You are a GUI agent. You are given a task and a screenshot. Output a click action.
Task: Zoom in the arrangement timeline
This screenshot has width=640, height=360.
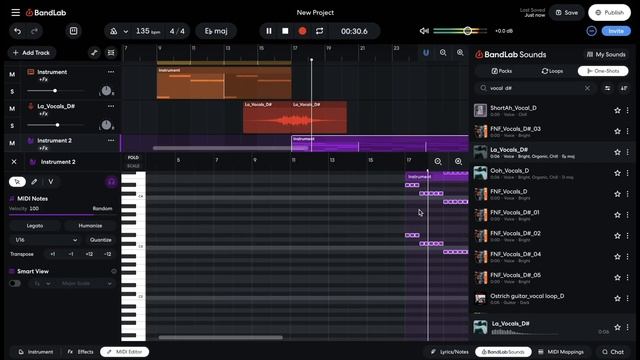[460, 53]
